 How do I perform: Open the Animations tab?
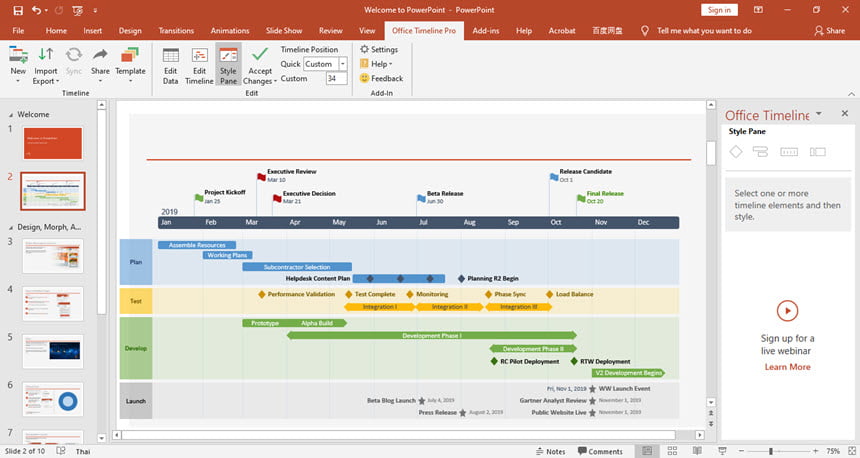point(230,31)
